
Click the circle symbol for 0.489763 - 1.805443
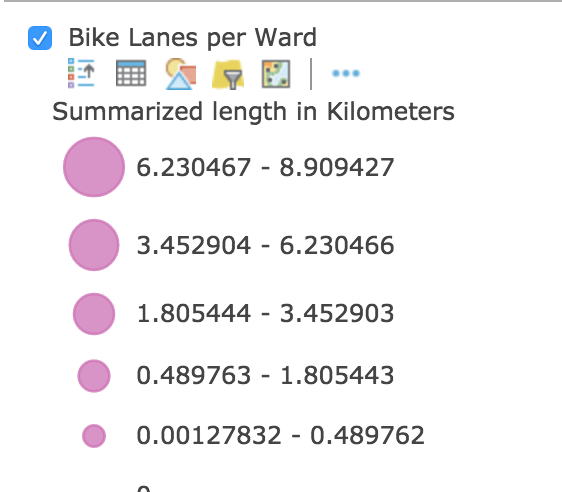coord(94,376)
